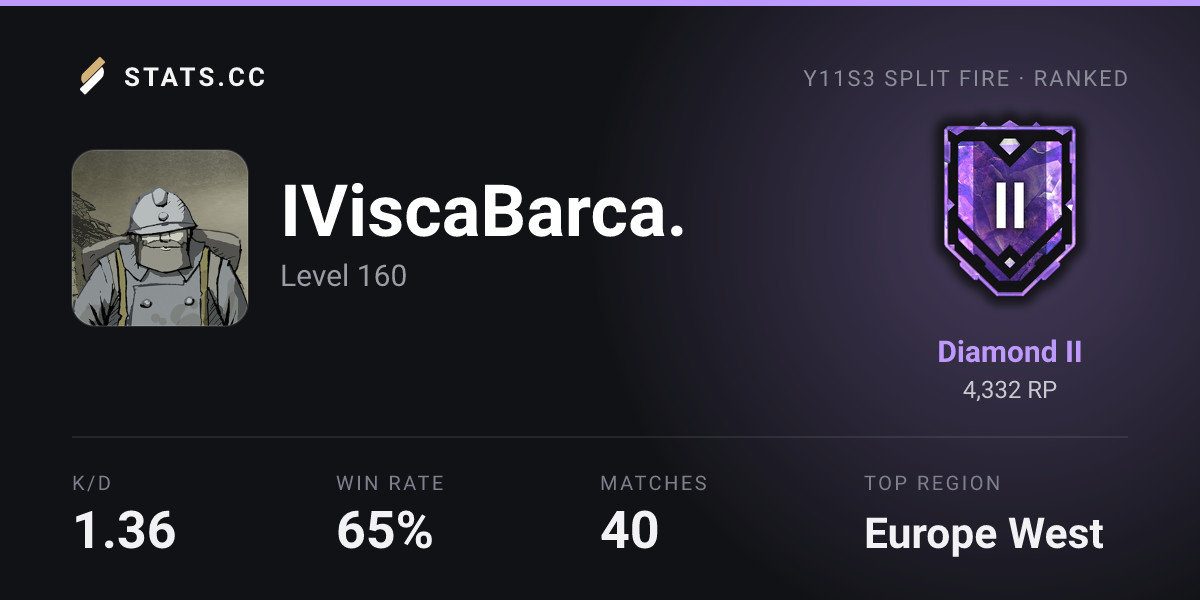This screenshot has width=1200, height=600.
Task: Select the Diamond II rank badge emblem
Action: (1010, 209)
